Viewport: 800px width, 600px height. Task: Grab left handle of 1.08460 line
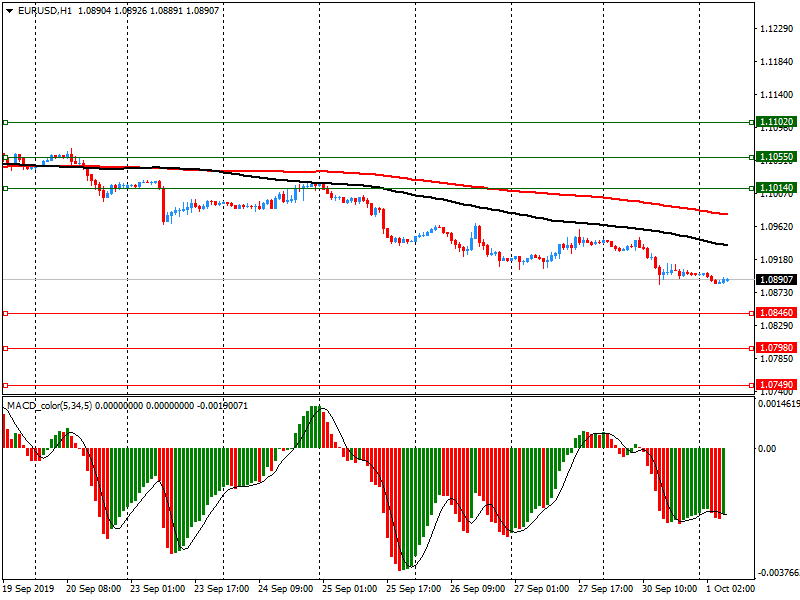(6, 313)
